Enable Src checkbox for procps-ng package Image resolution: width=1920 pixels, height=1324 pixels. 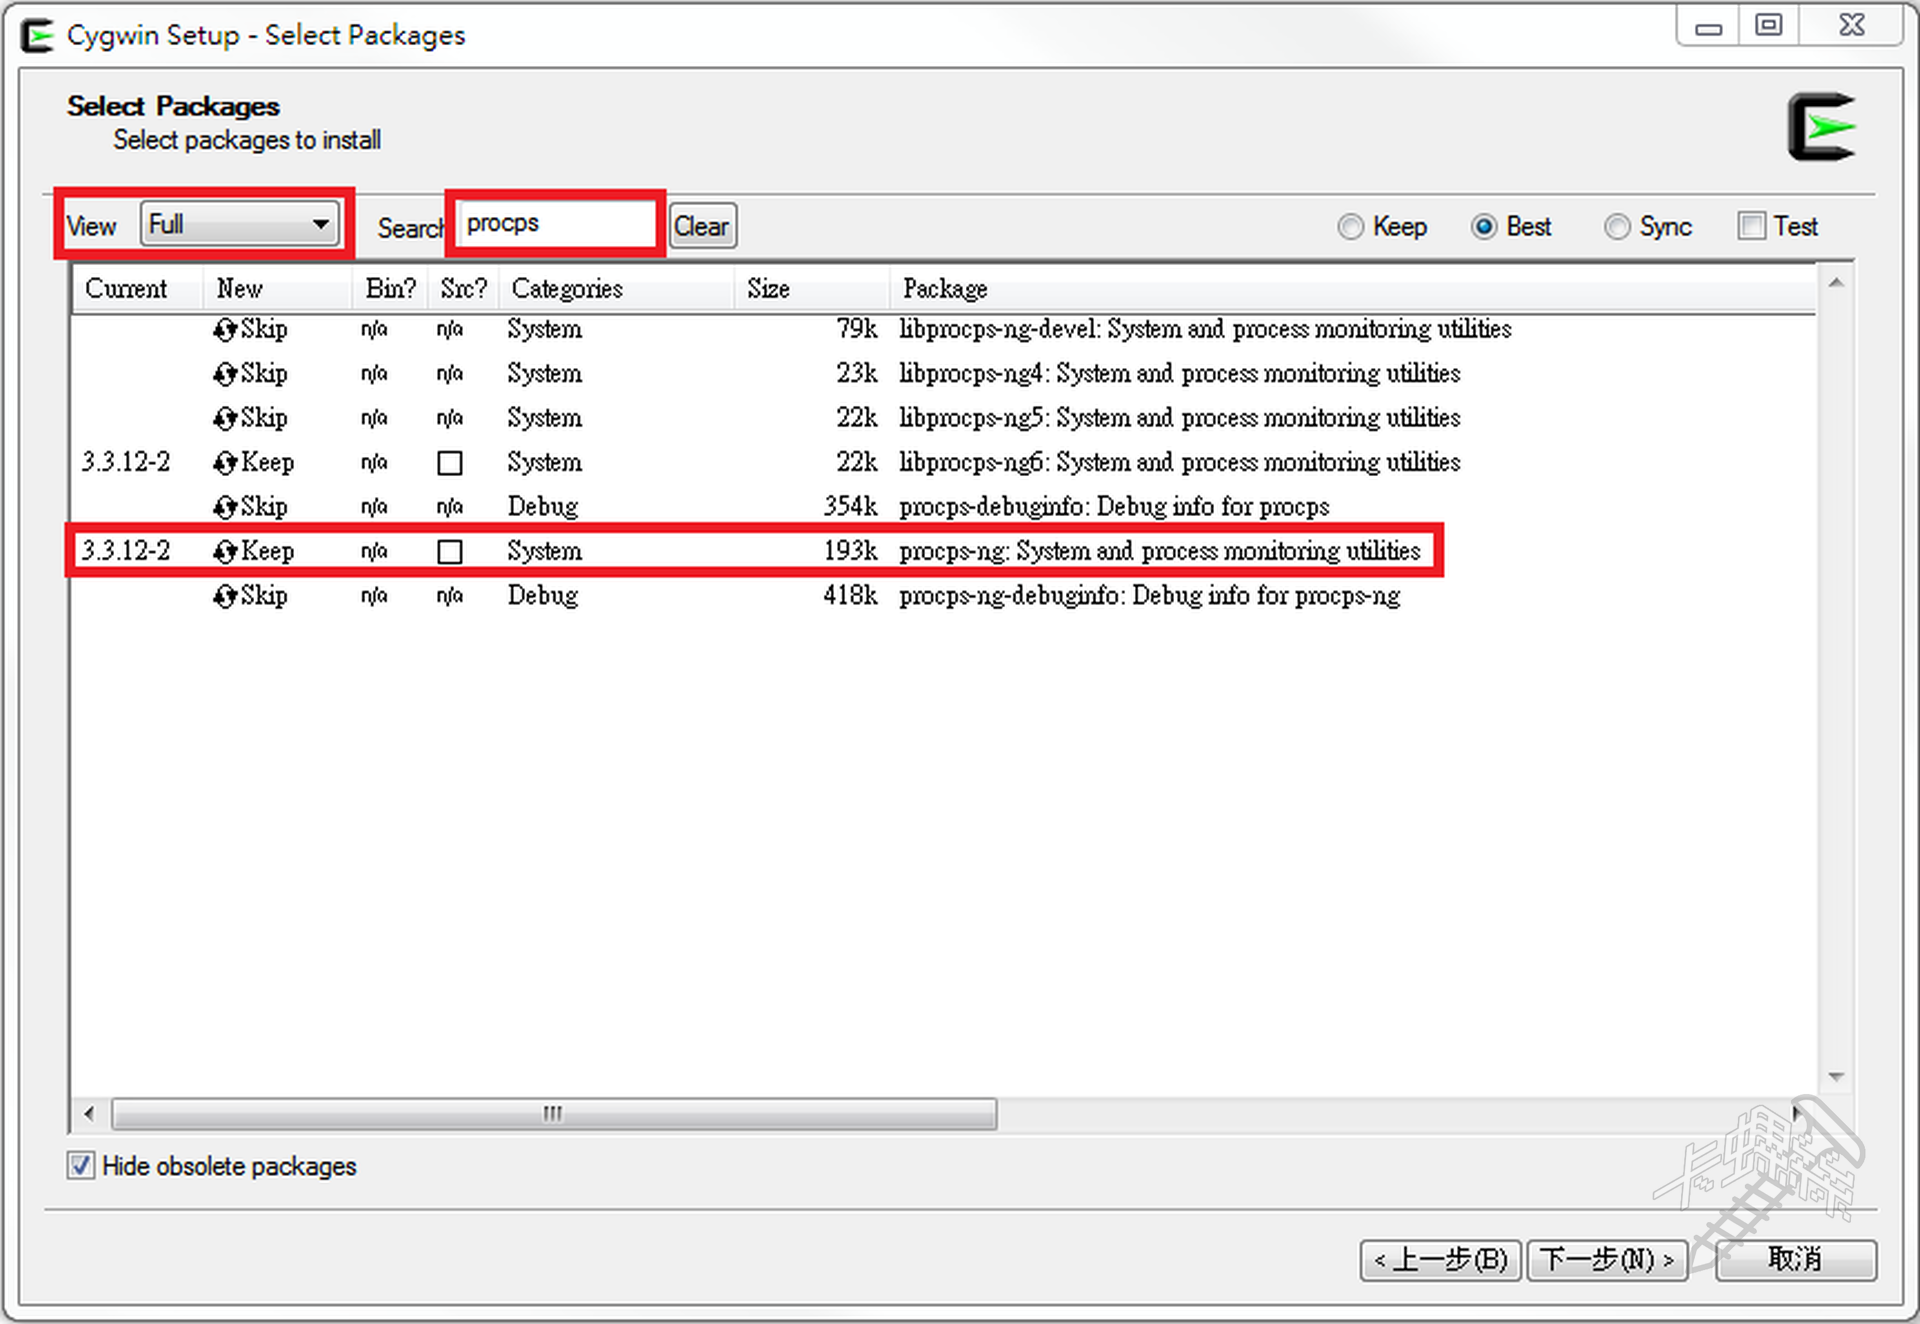(450, 552)
